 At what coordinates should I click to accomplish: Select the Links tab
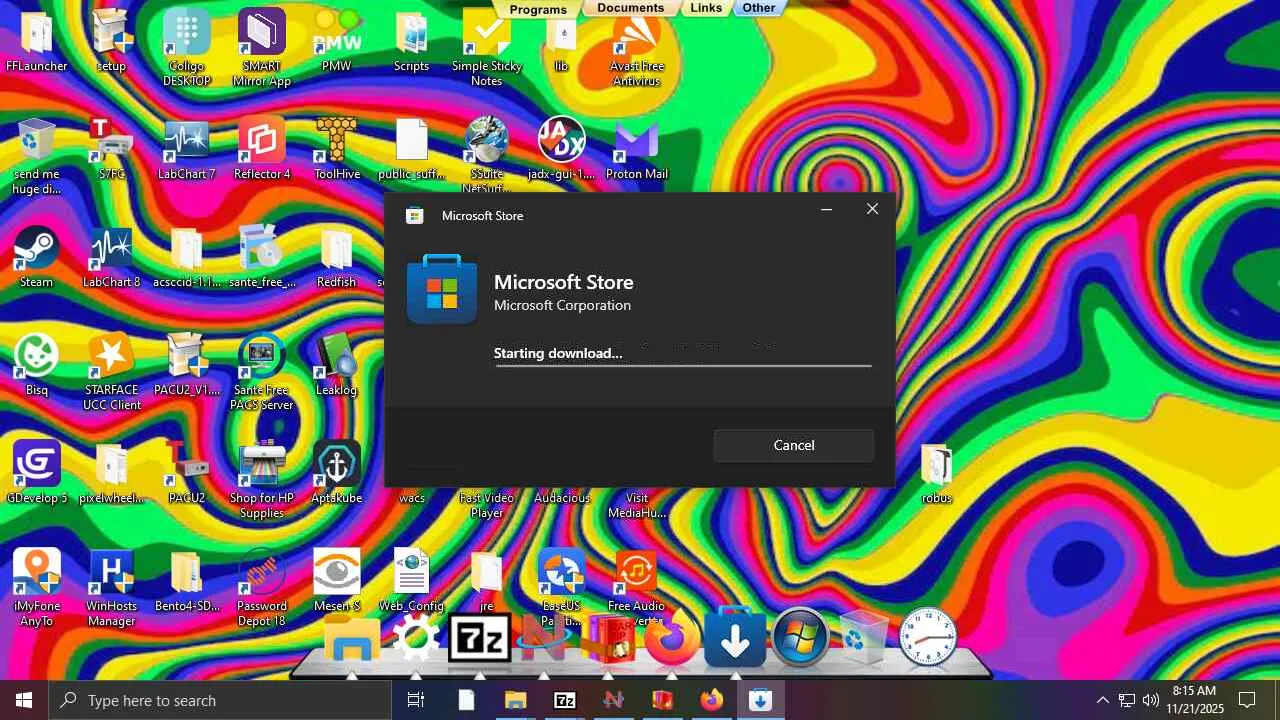706,8
